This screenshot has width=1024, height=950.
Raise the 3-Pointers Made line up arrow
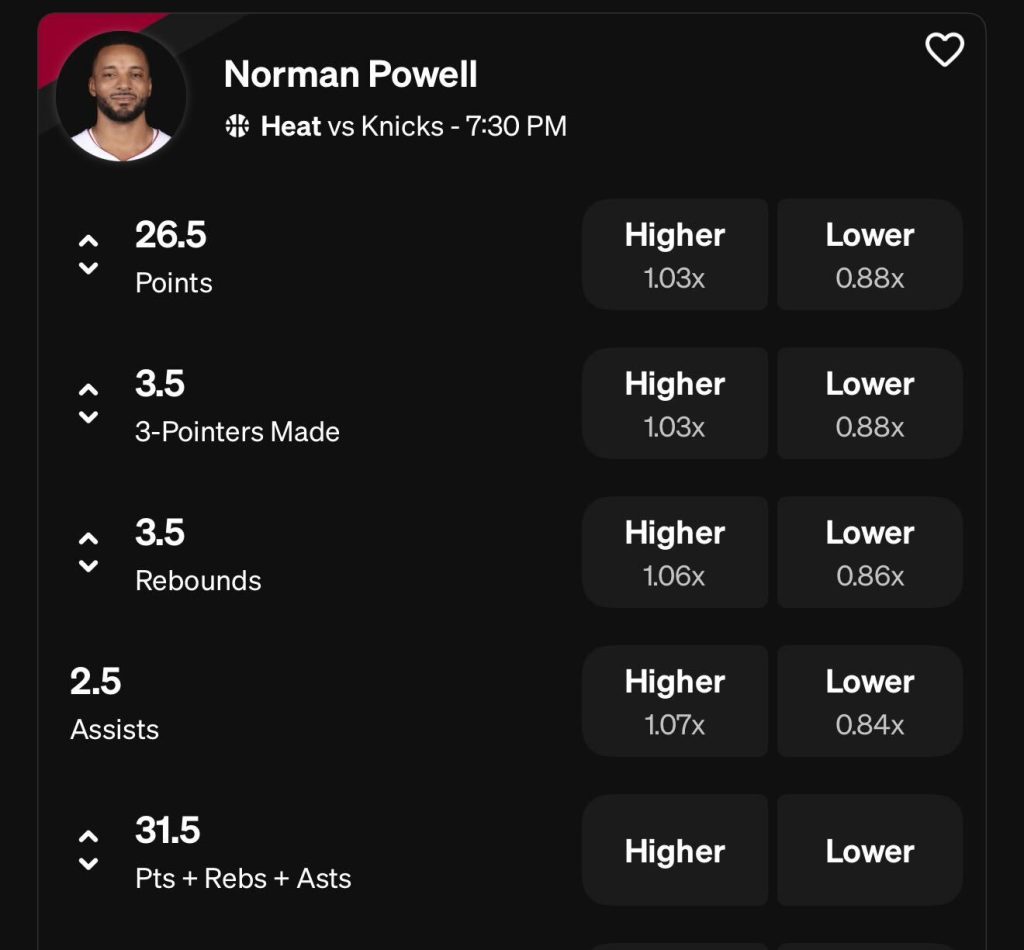[89, 390]
